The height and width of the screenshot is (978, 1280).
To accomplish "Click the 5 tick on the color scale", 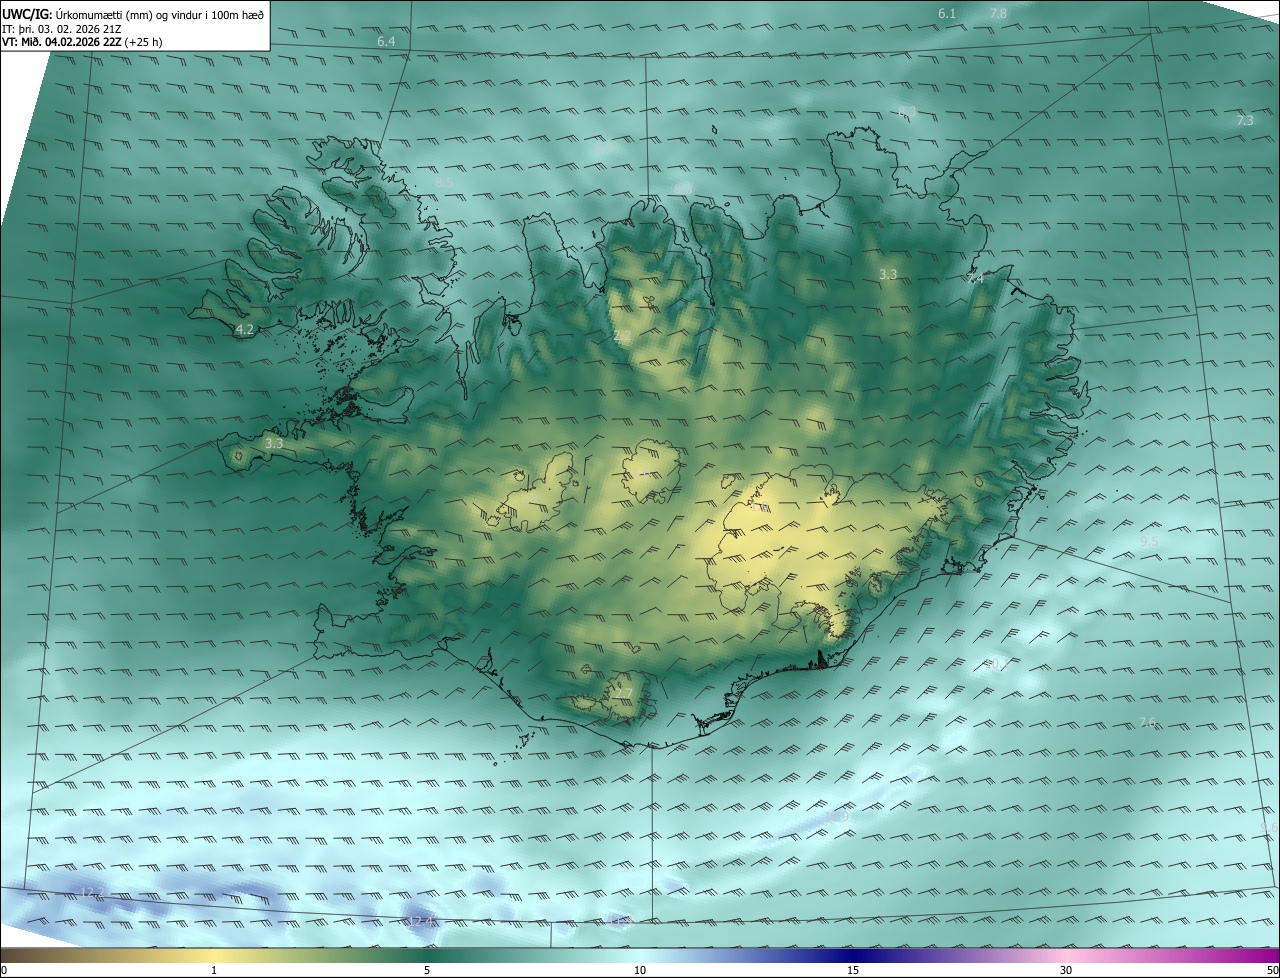I will (427, 970).
